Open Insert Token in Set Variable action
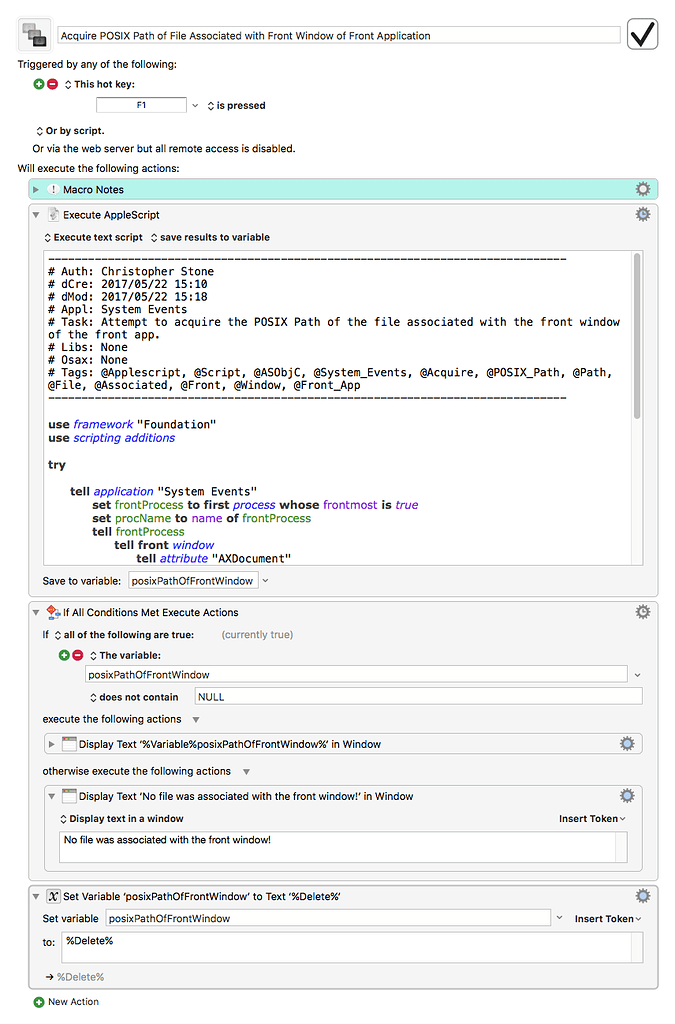The height and width of the screenshot is (1024, 675). (608, 919)
